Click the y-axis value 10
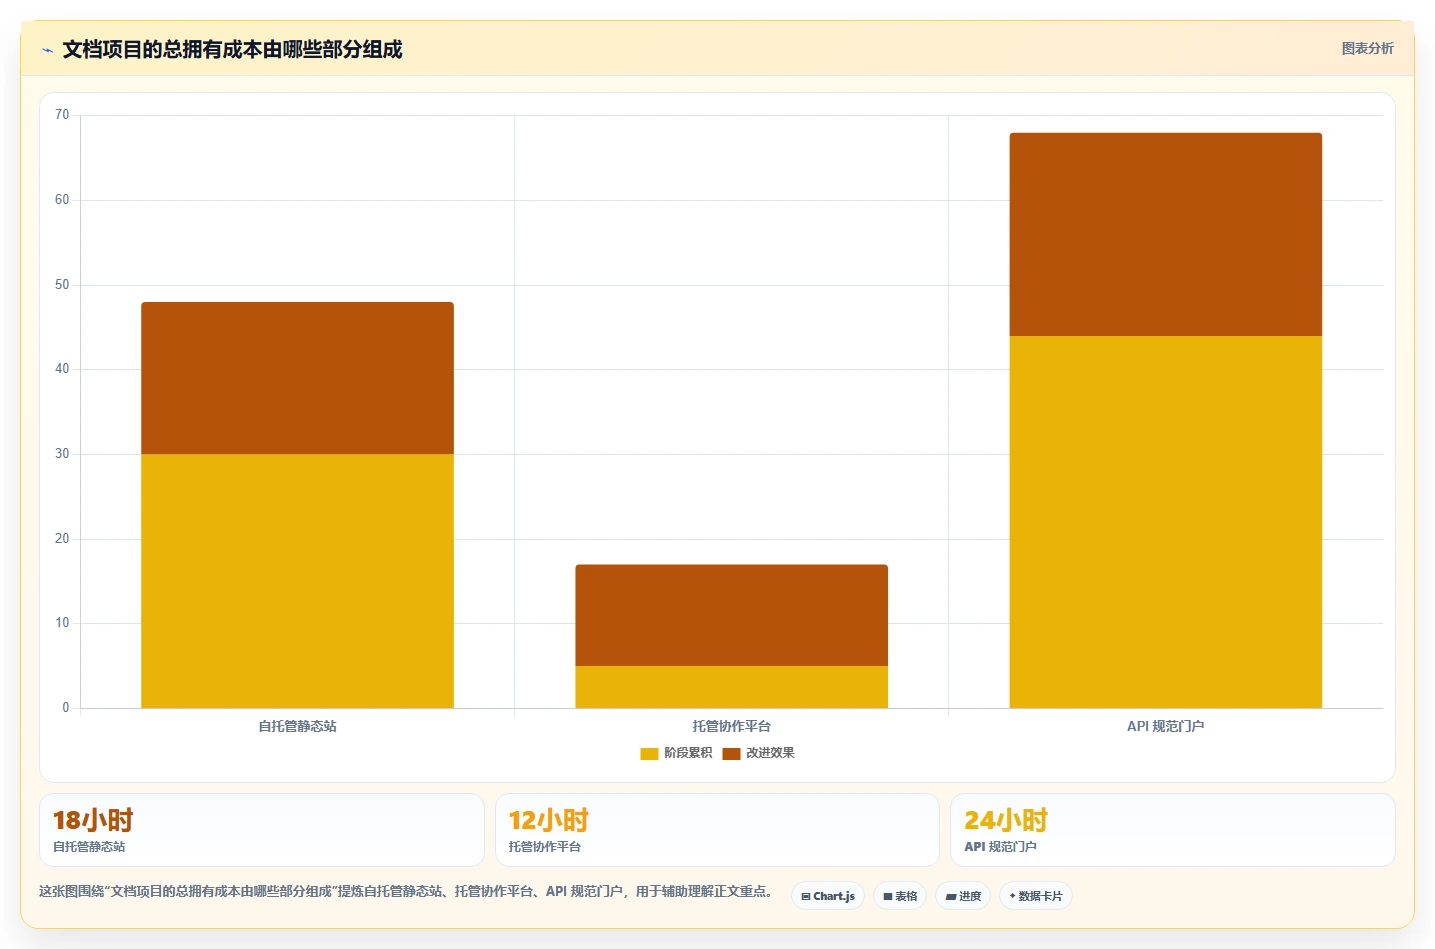The height and width of the screenshot is (949, 1435). [x=62, y=623]
